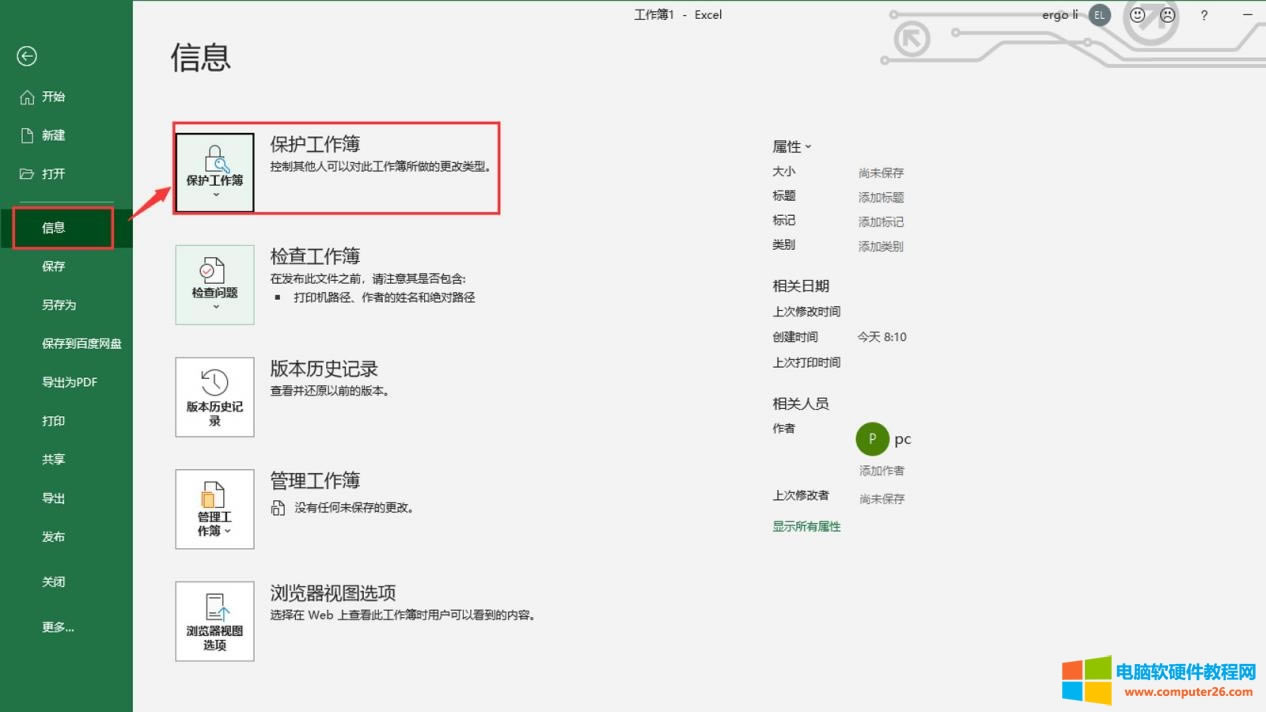Click the smiley face feedback icon
The height and width of the screenshot is (712, 1266).
pos(1137,15)
